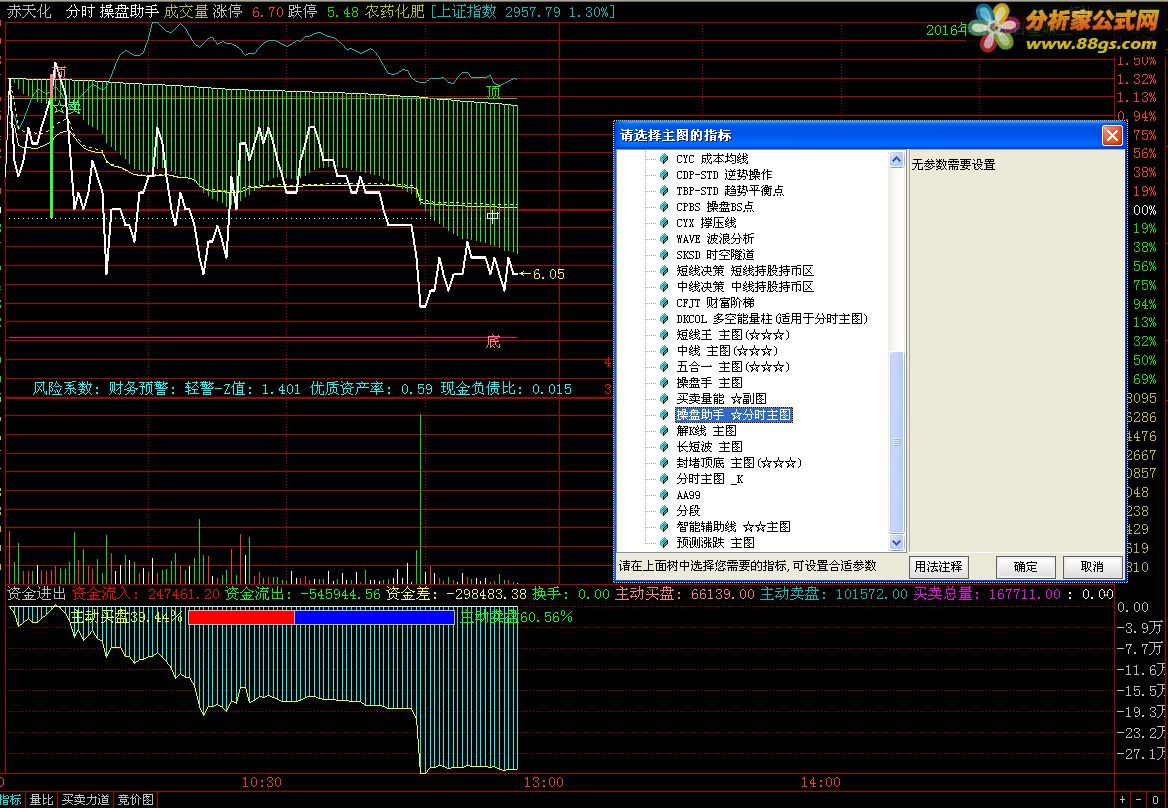Click the 成交量 label in the header

[x=186, y=12]
